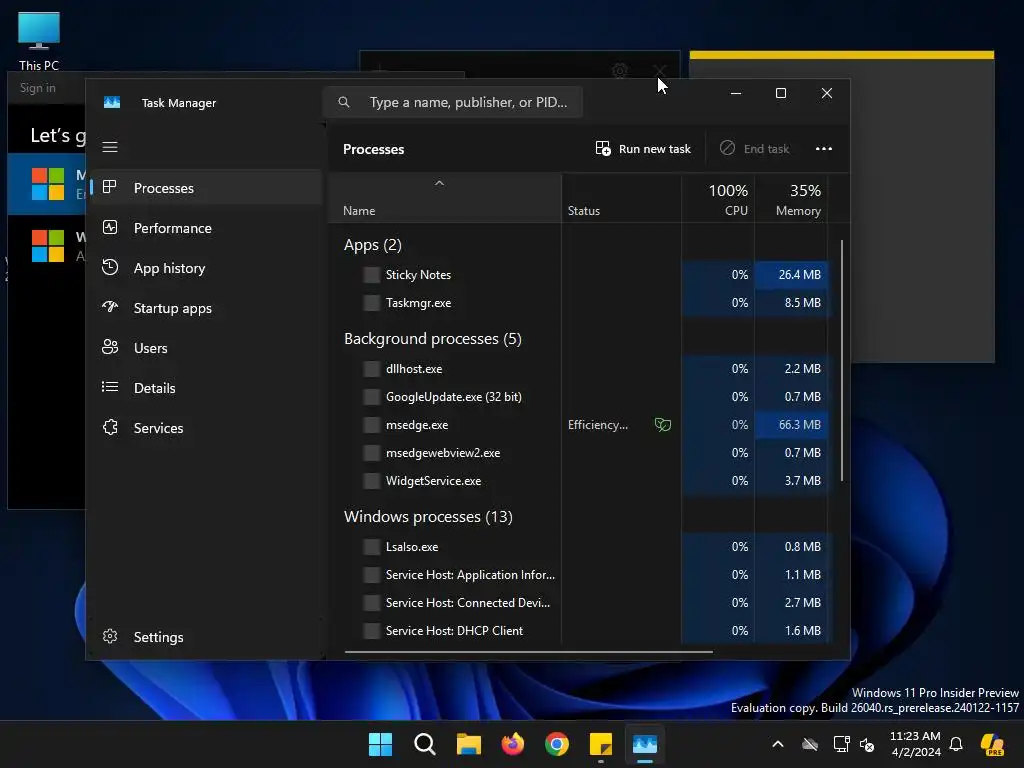Show hidden system tray icons chevron
Image resolution: width=1024 pixels, height=768 pixels.
point(778,744)
